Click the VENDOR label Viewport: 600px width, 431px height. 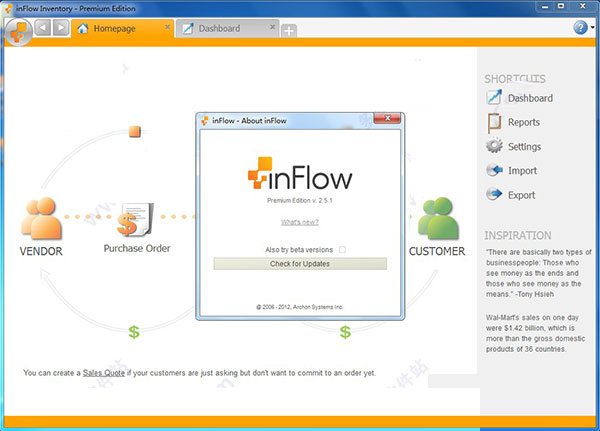tap(41, 251)
